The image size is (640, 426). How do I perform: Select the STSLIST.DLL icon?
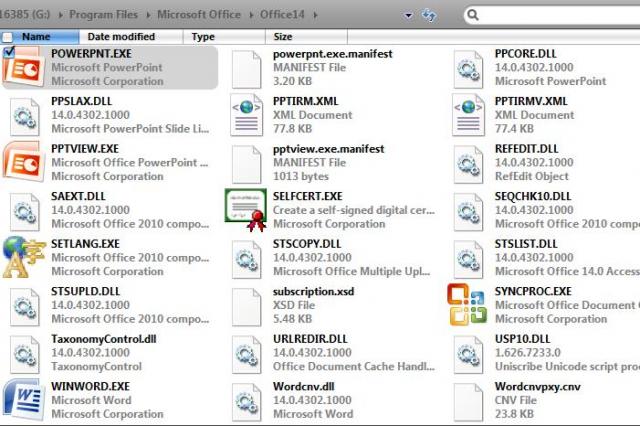tap(468, 260)
